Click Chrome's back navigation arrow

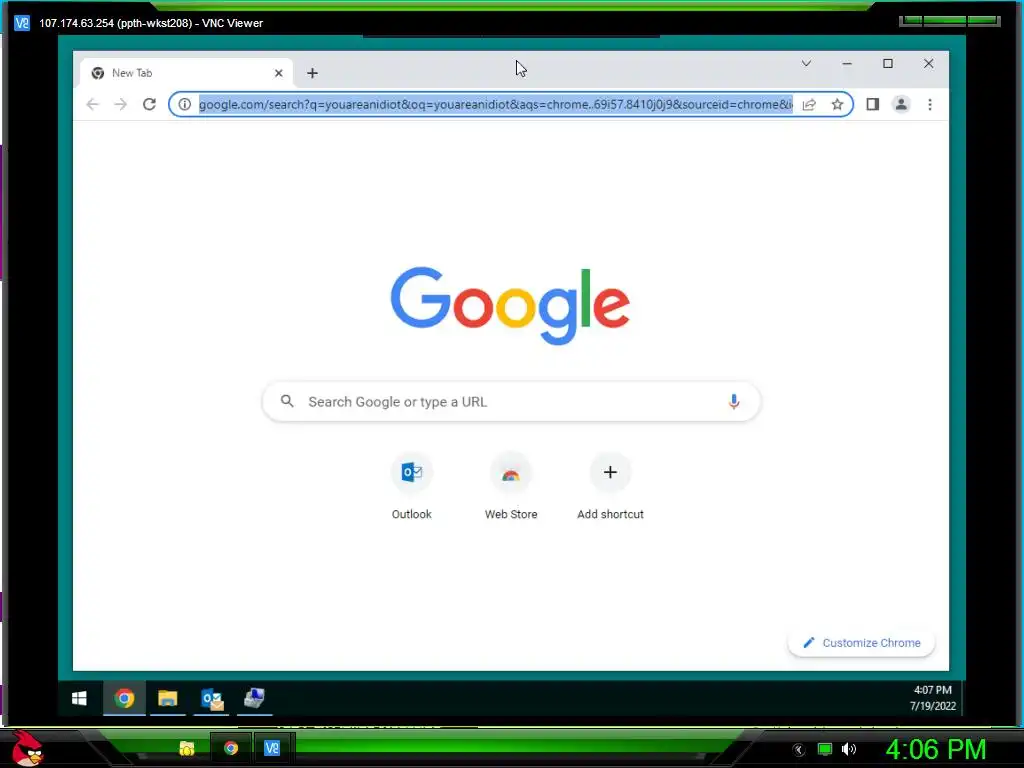tap(92, 104)
